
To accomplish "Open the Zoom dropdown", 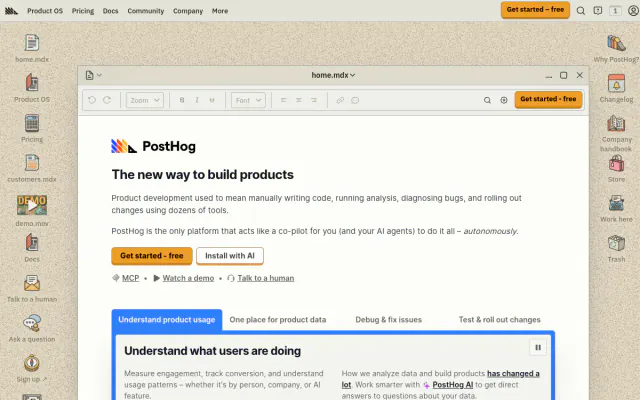I will 144,100.
